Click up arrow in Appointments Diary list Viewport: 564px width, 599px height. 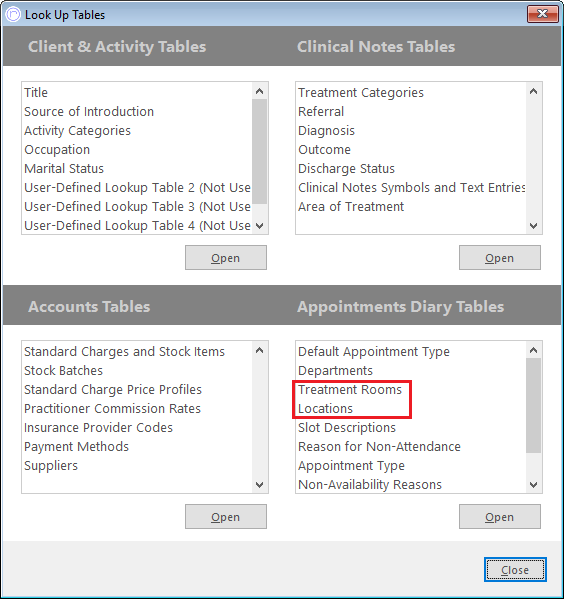click(x=533, y=350)
